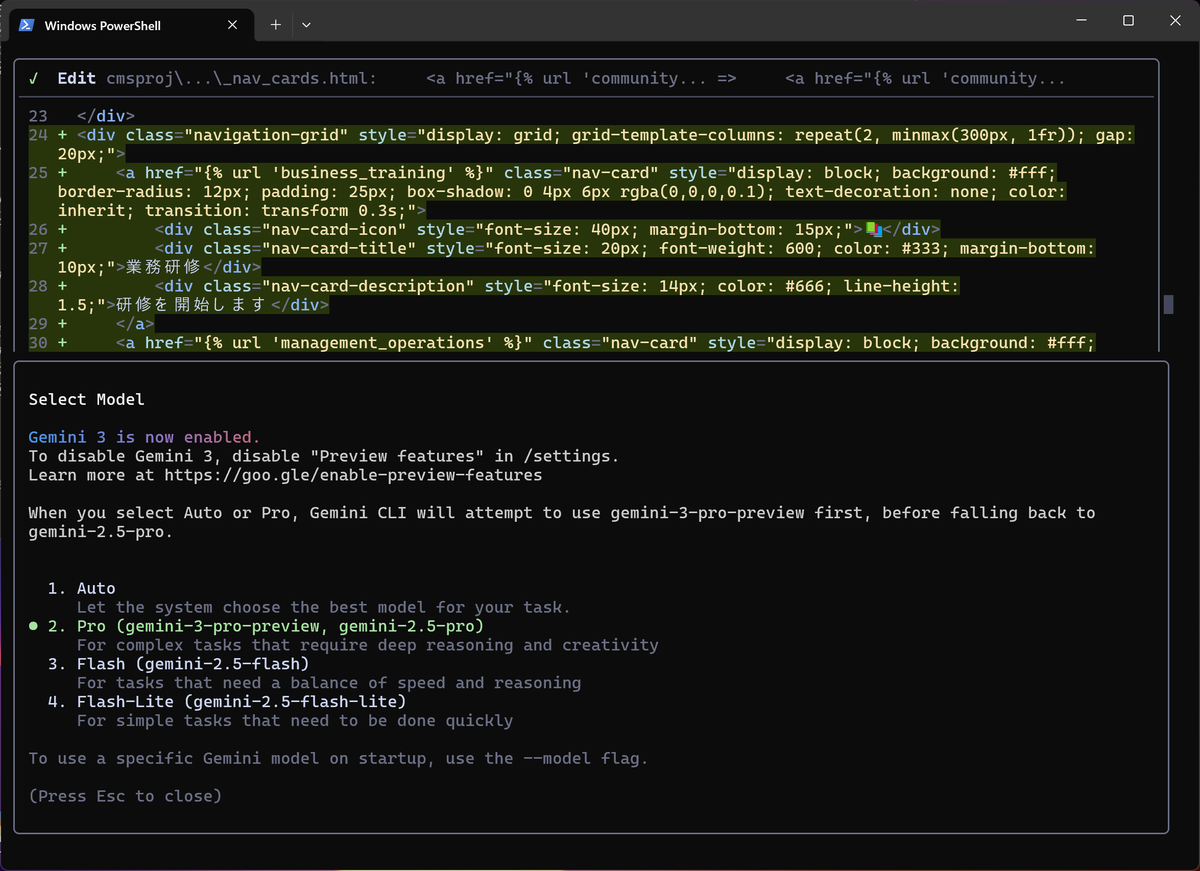
Task: Select the Auto model option
Action: coord(95,587)
